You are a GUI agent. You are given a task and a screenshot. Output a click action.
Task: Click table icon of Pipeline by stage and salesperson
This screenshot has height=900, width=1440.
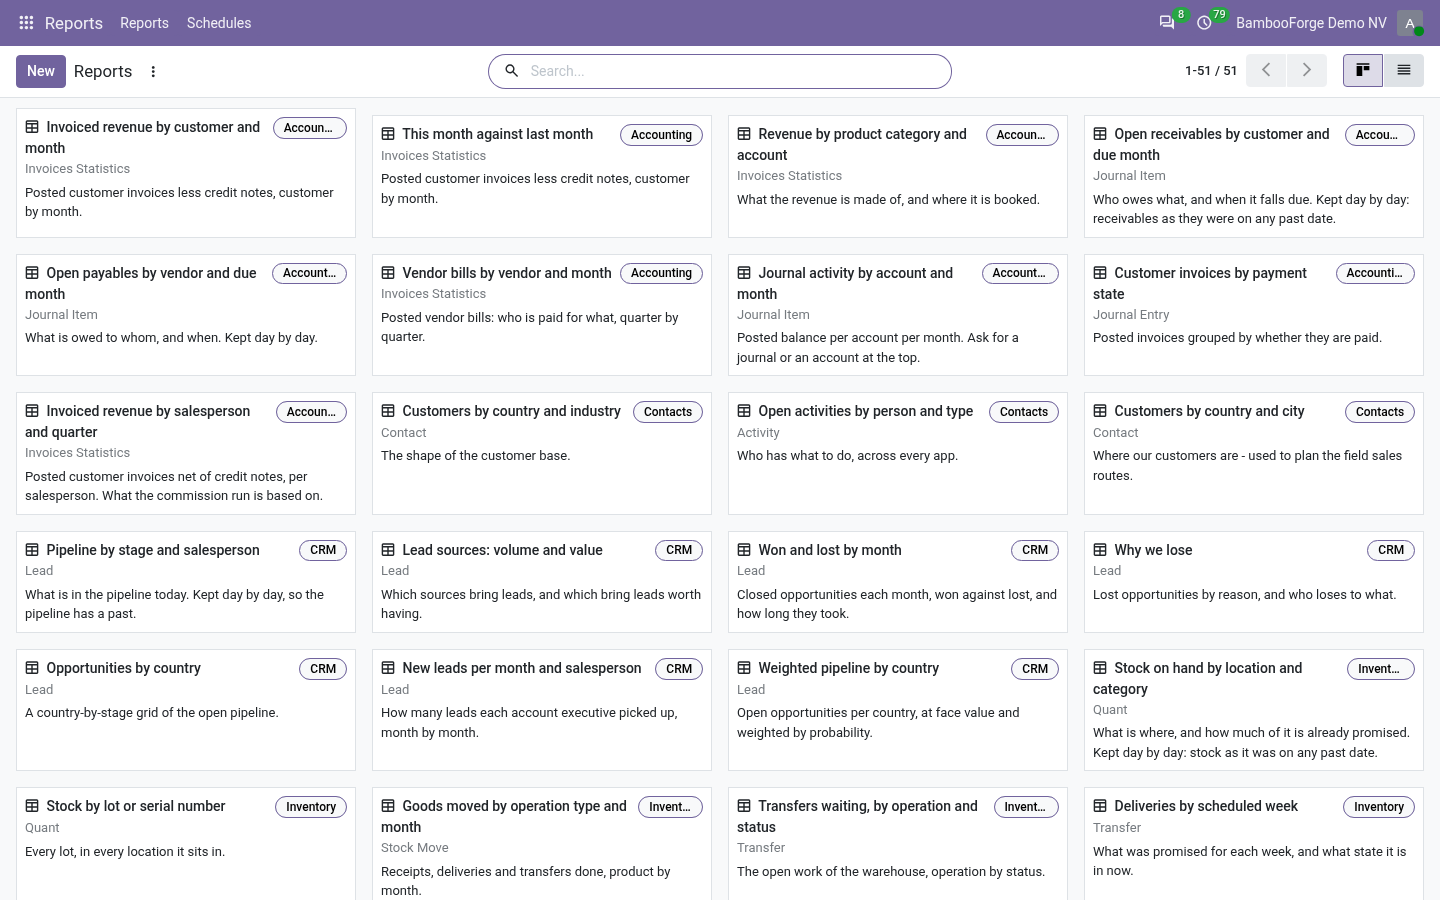click(x=32, y=550)
